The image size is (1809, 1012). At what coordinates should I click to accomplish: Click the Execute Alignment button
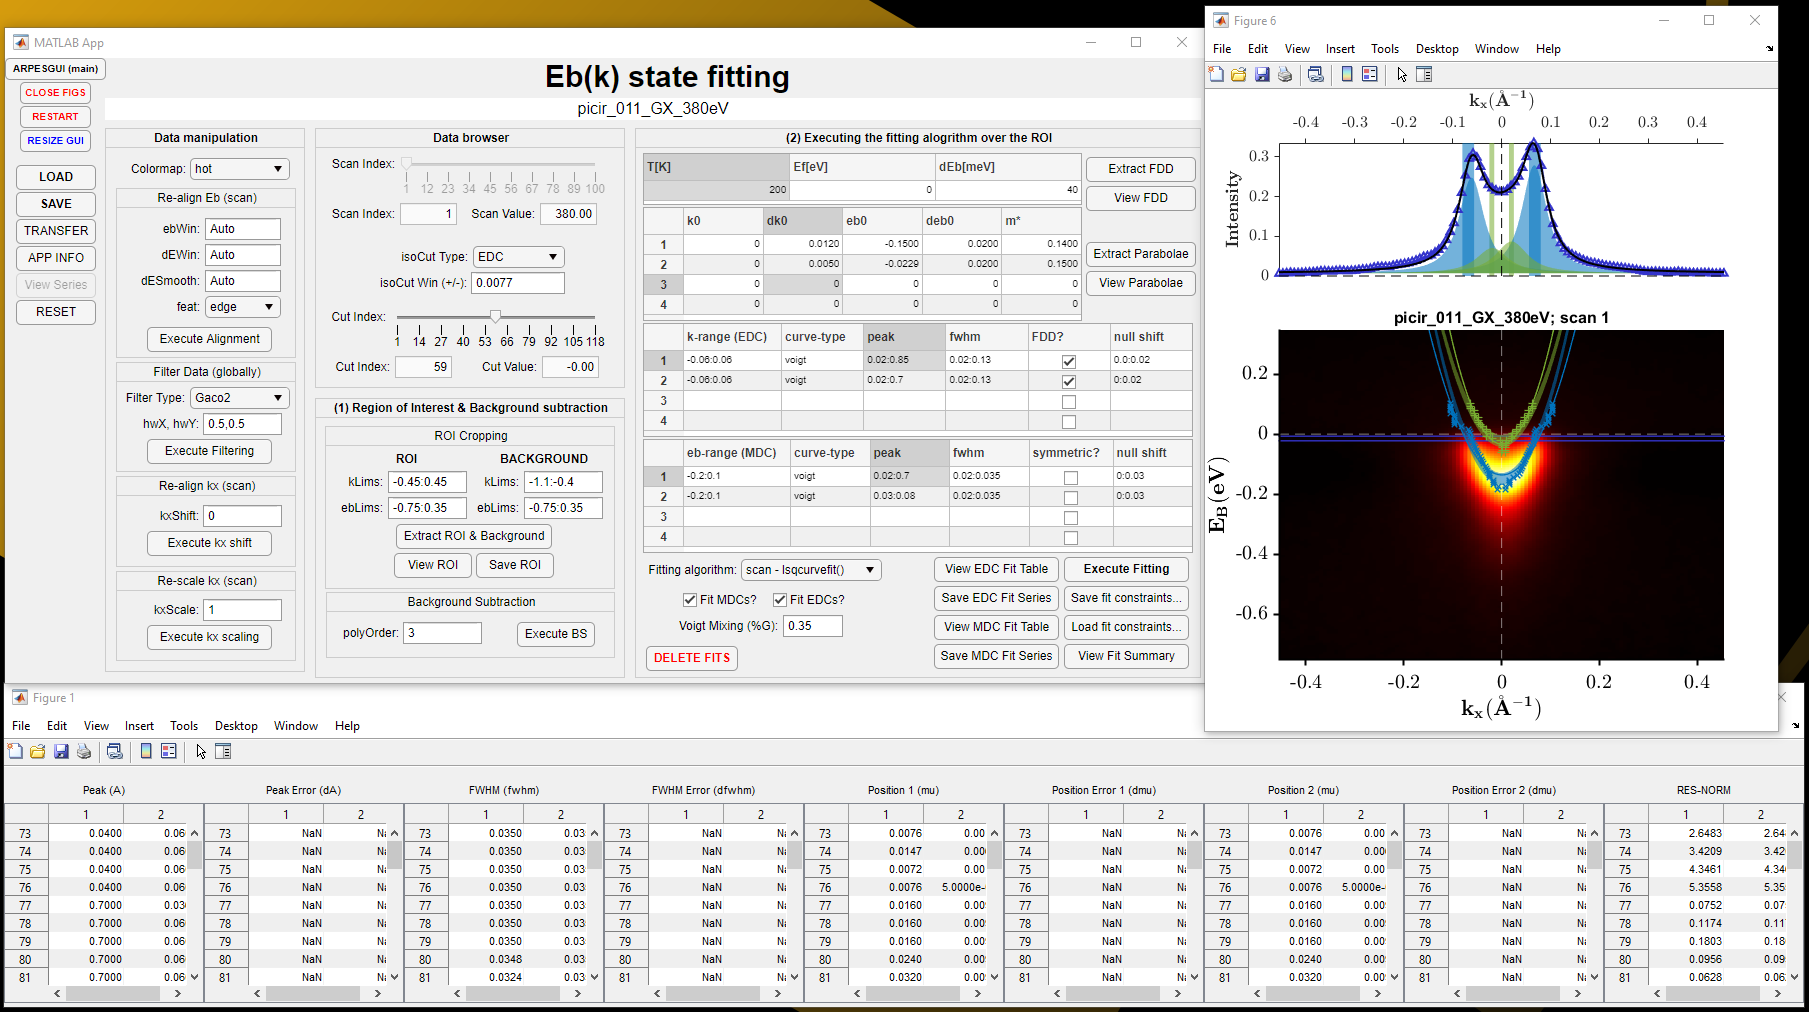(x=209, y=339)
